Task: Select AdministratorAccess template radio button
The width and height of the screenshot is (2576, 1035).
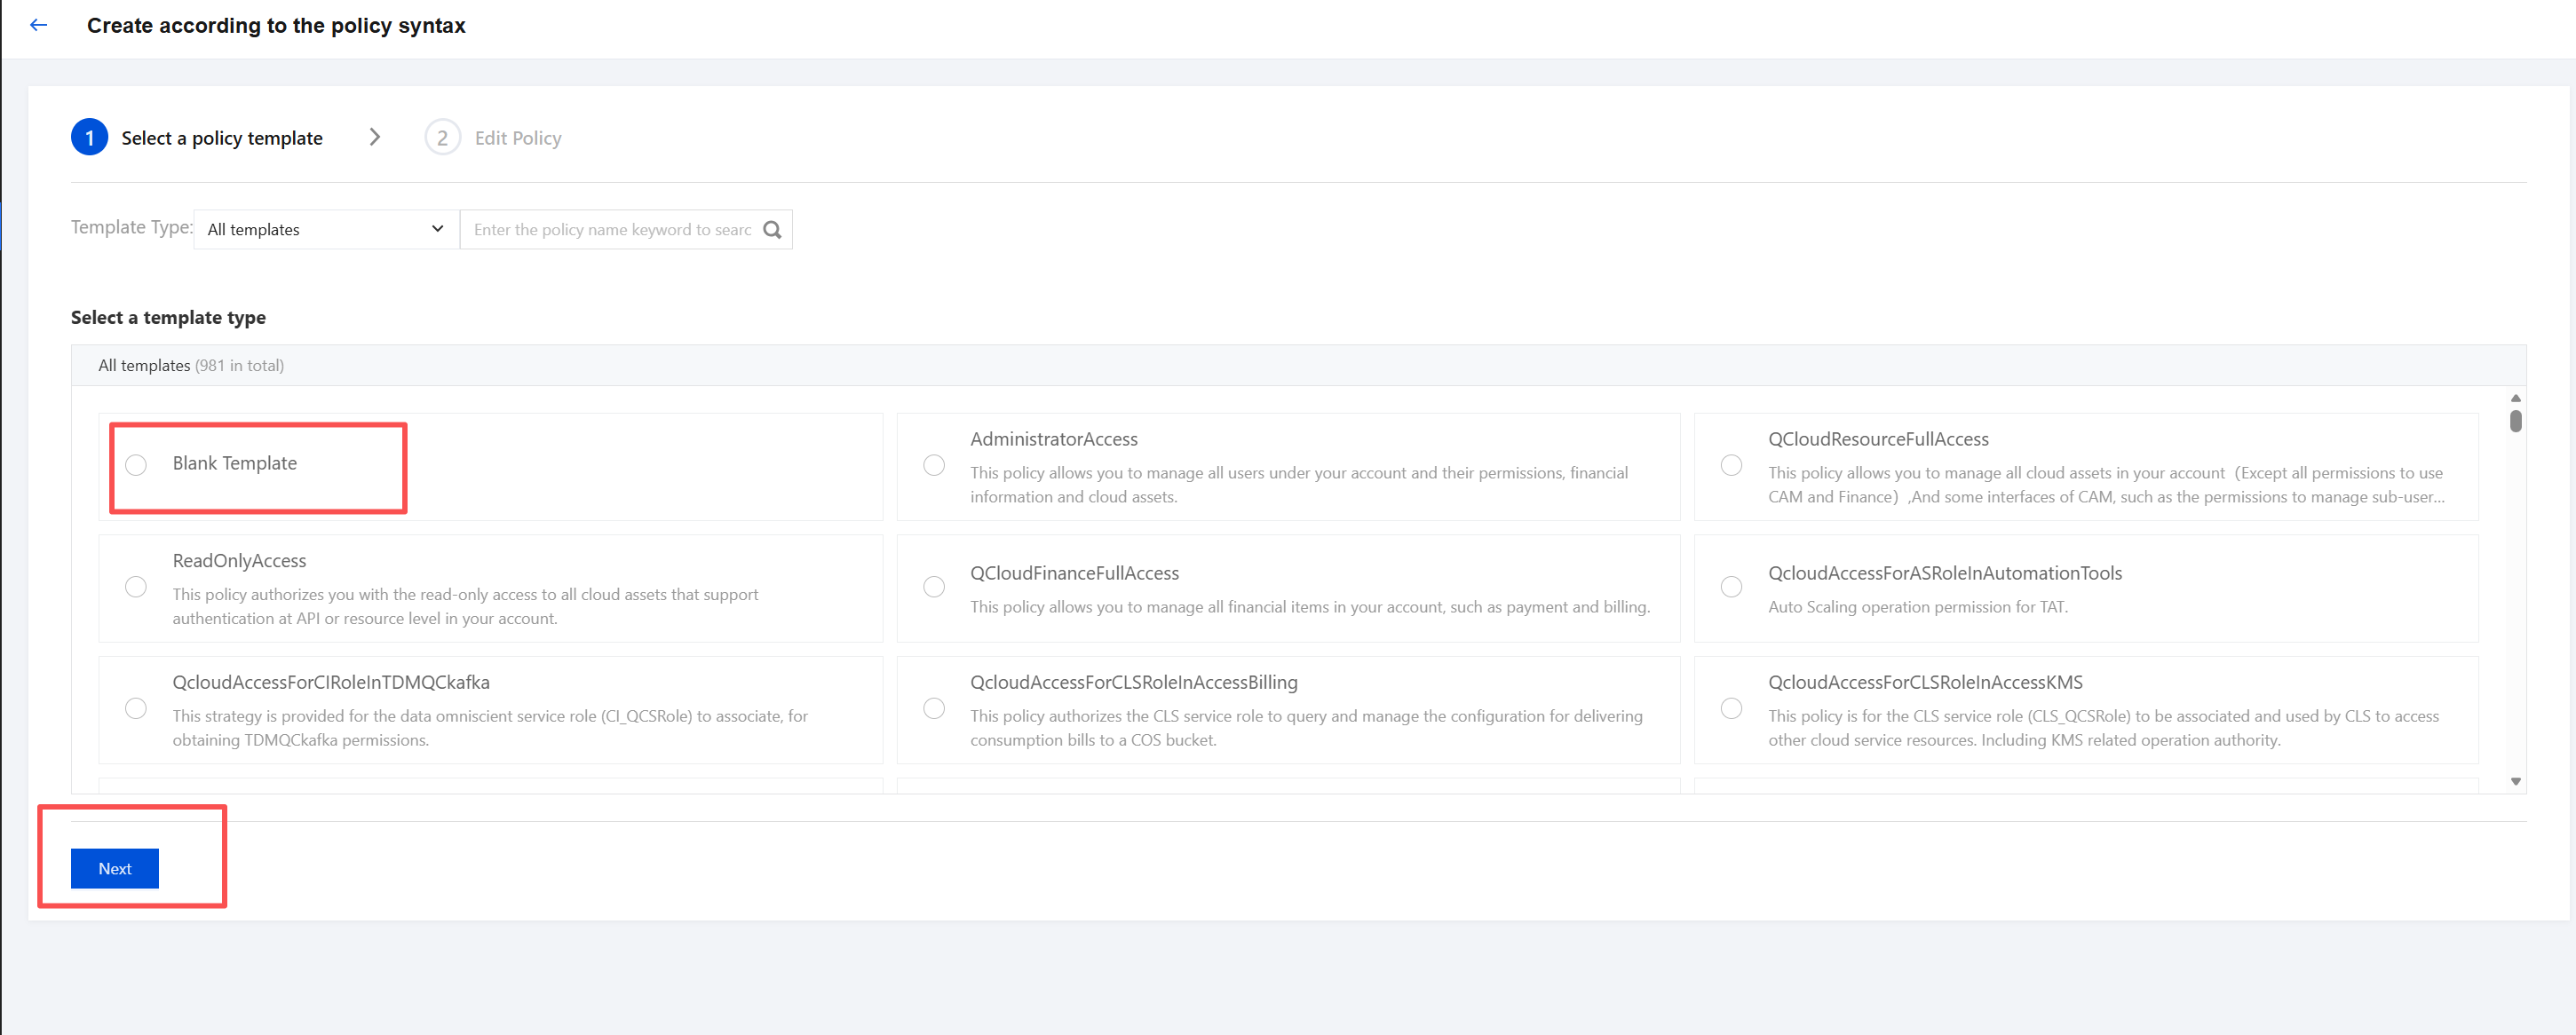Action: [x=933, y=465]
